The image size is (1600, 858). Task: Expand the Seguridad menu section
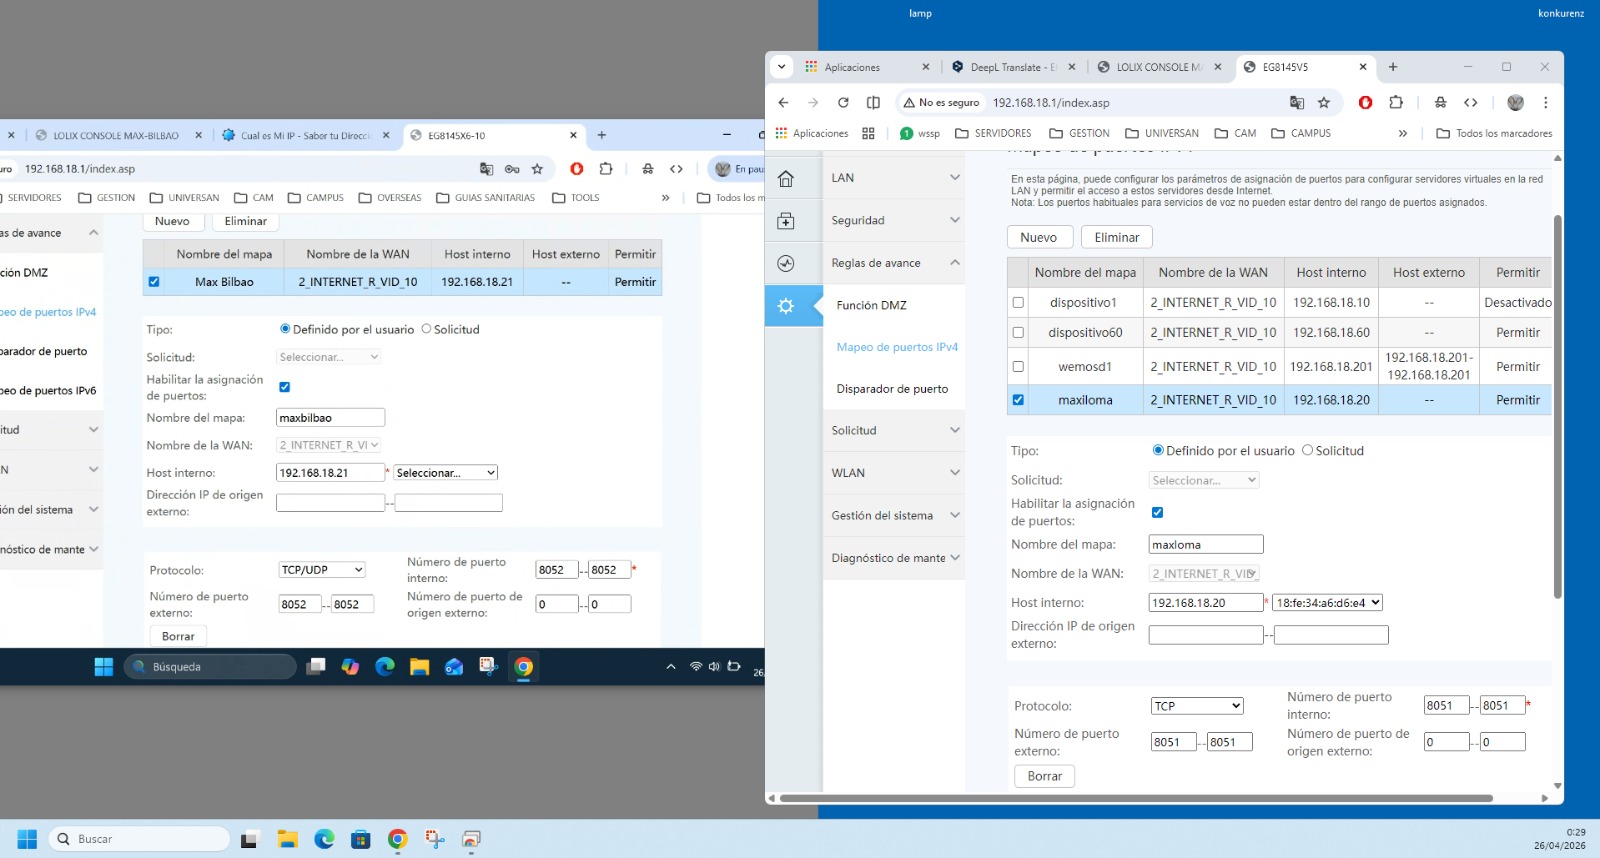[894, 220]
